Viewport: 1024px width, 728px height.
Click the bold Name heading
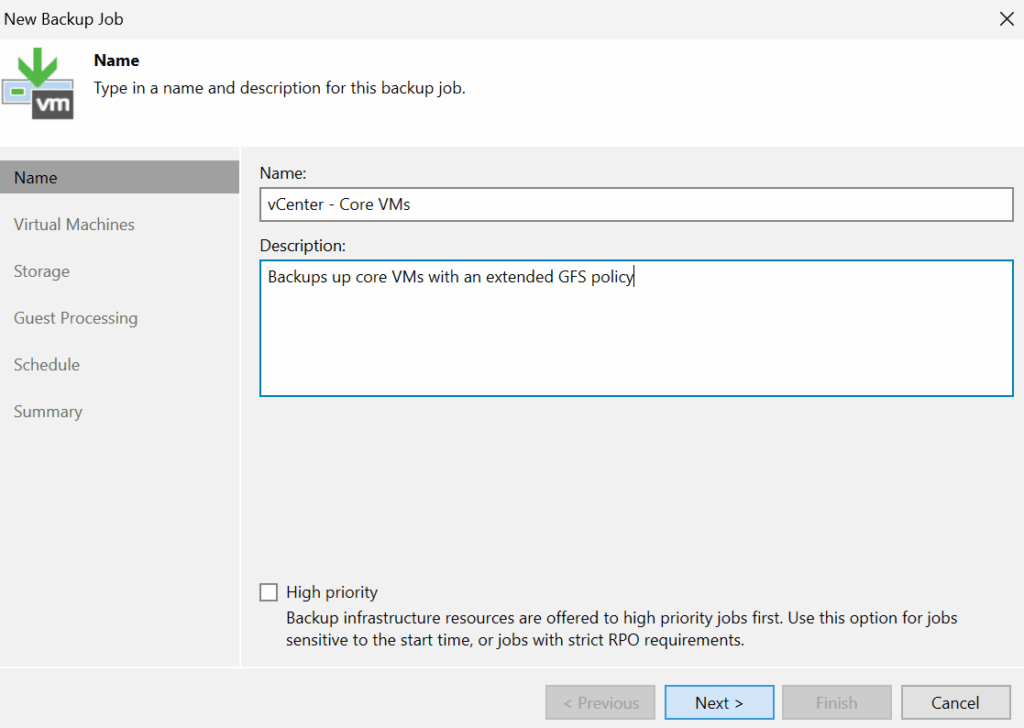coord(116,60)
